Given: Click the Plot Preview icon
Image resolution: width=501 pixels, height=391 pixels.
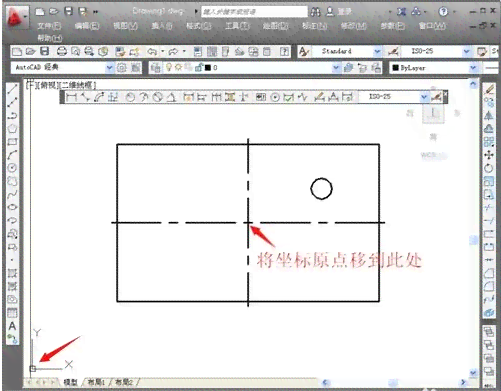Looking at the screenshot, I should pyautogui.click(x=76, y=52).
